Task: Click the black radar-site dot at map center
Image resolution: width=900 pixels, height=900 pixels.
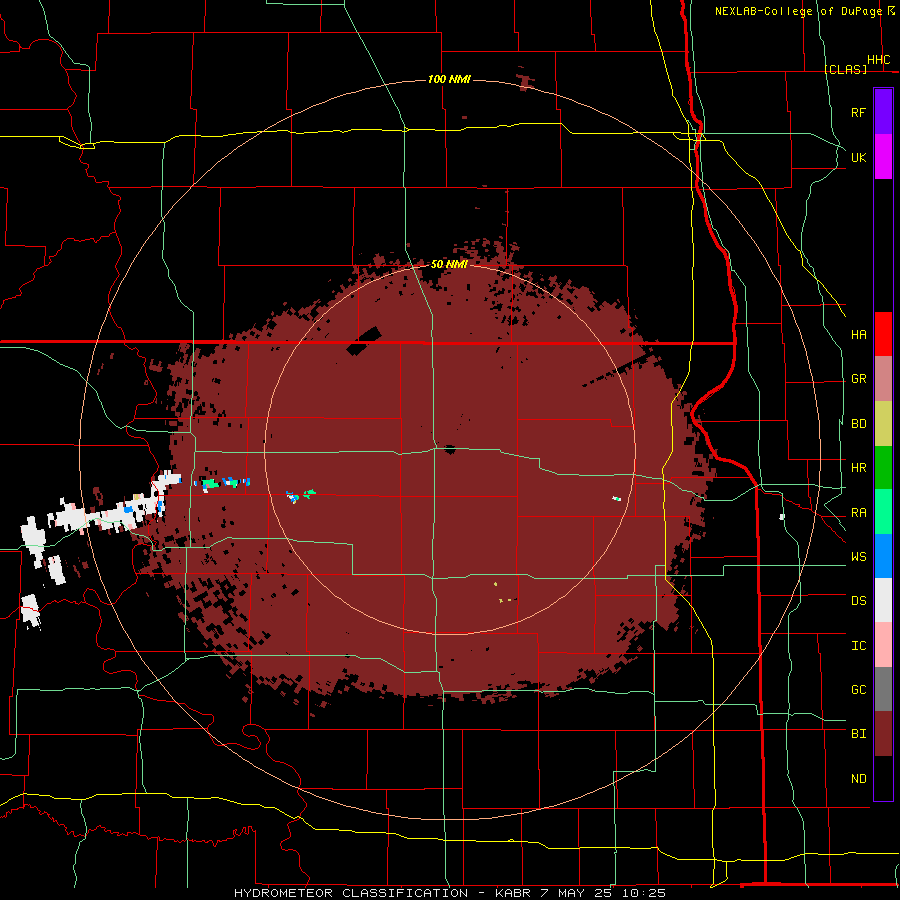Action: (x=450, y=449)
